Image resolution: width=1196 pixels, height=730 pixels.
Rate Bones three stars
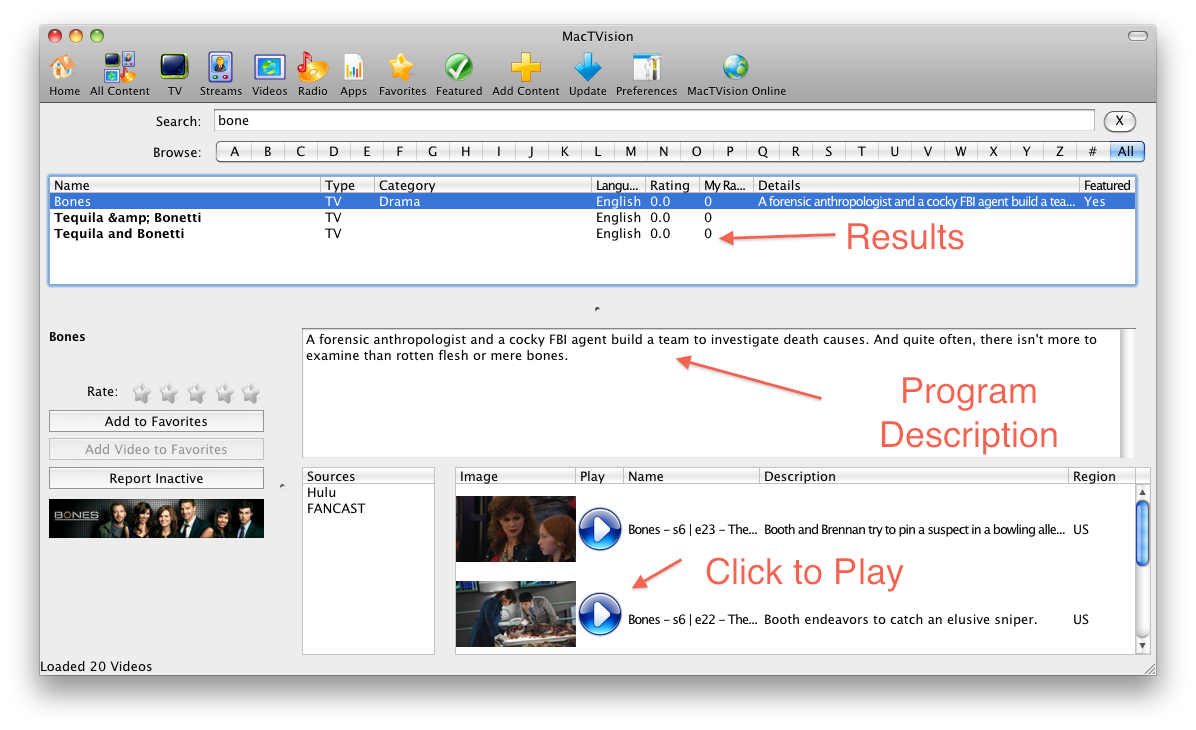(x=196, y=393)
